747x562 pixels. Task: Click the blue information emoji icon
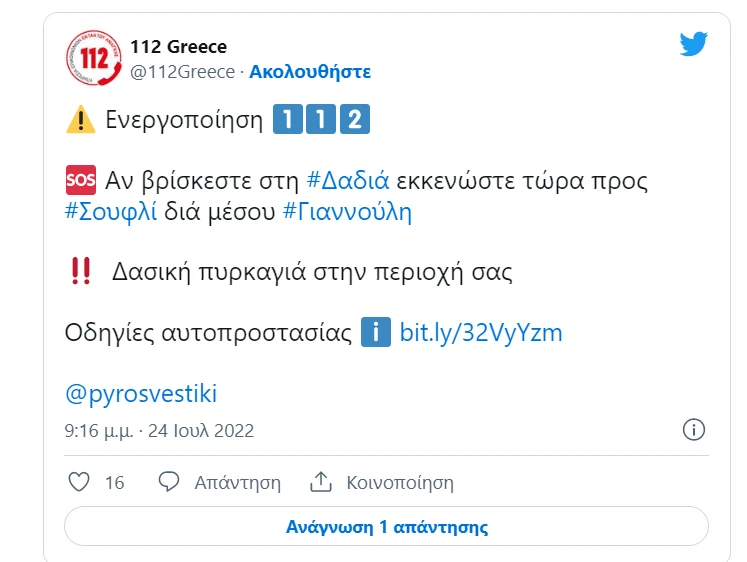click(375, 332)
